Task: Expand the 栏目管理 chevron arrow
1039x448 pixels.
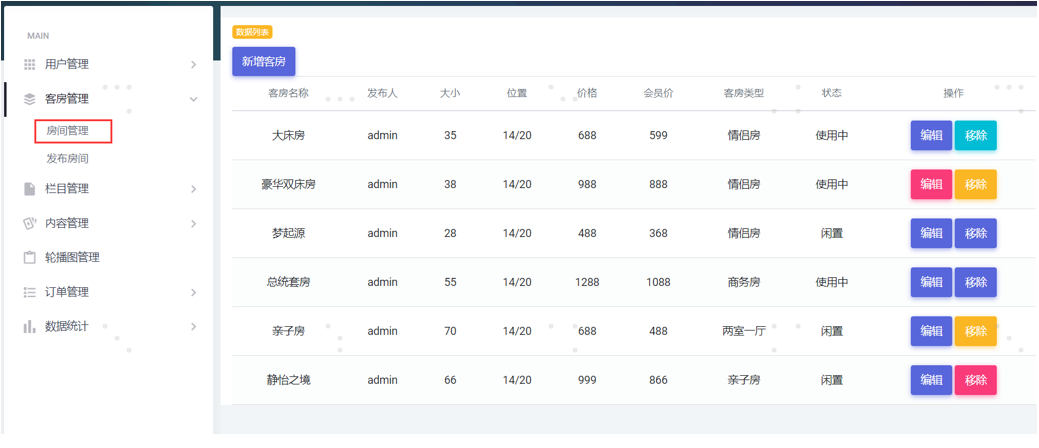Action: 193,189
